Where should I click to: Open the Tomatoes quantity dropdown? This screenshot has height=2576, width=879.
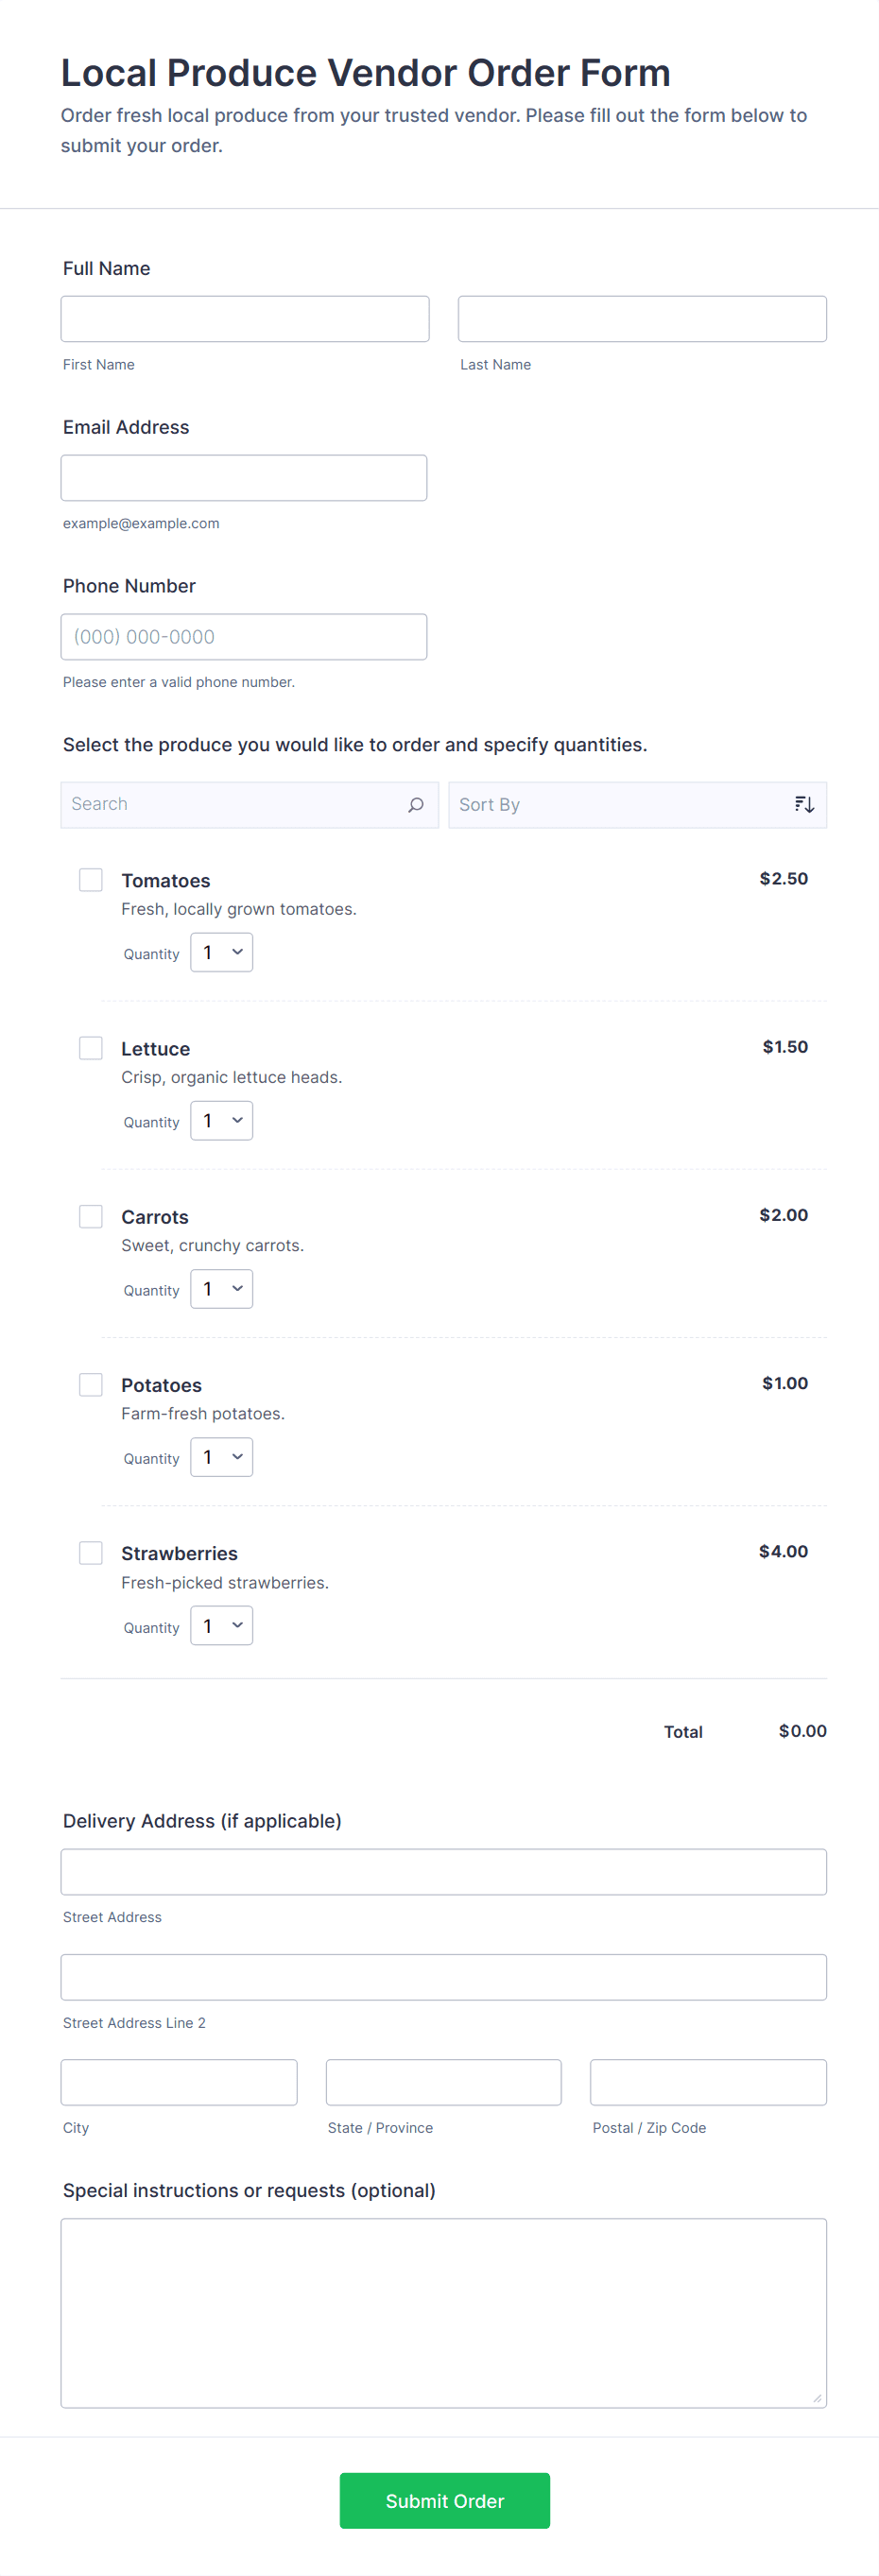[222, 952]
